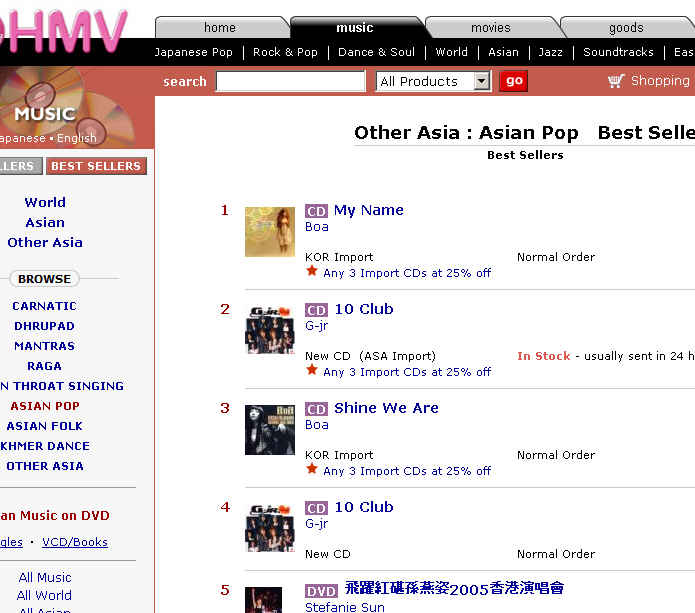This screenshot has height=613, width=695.
Task: Open Asian genre in top bar
Action: tap(503, 52)
